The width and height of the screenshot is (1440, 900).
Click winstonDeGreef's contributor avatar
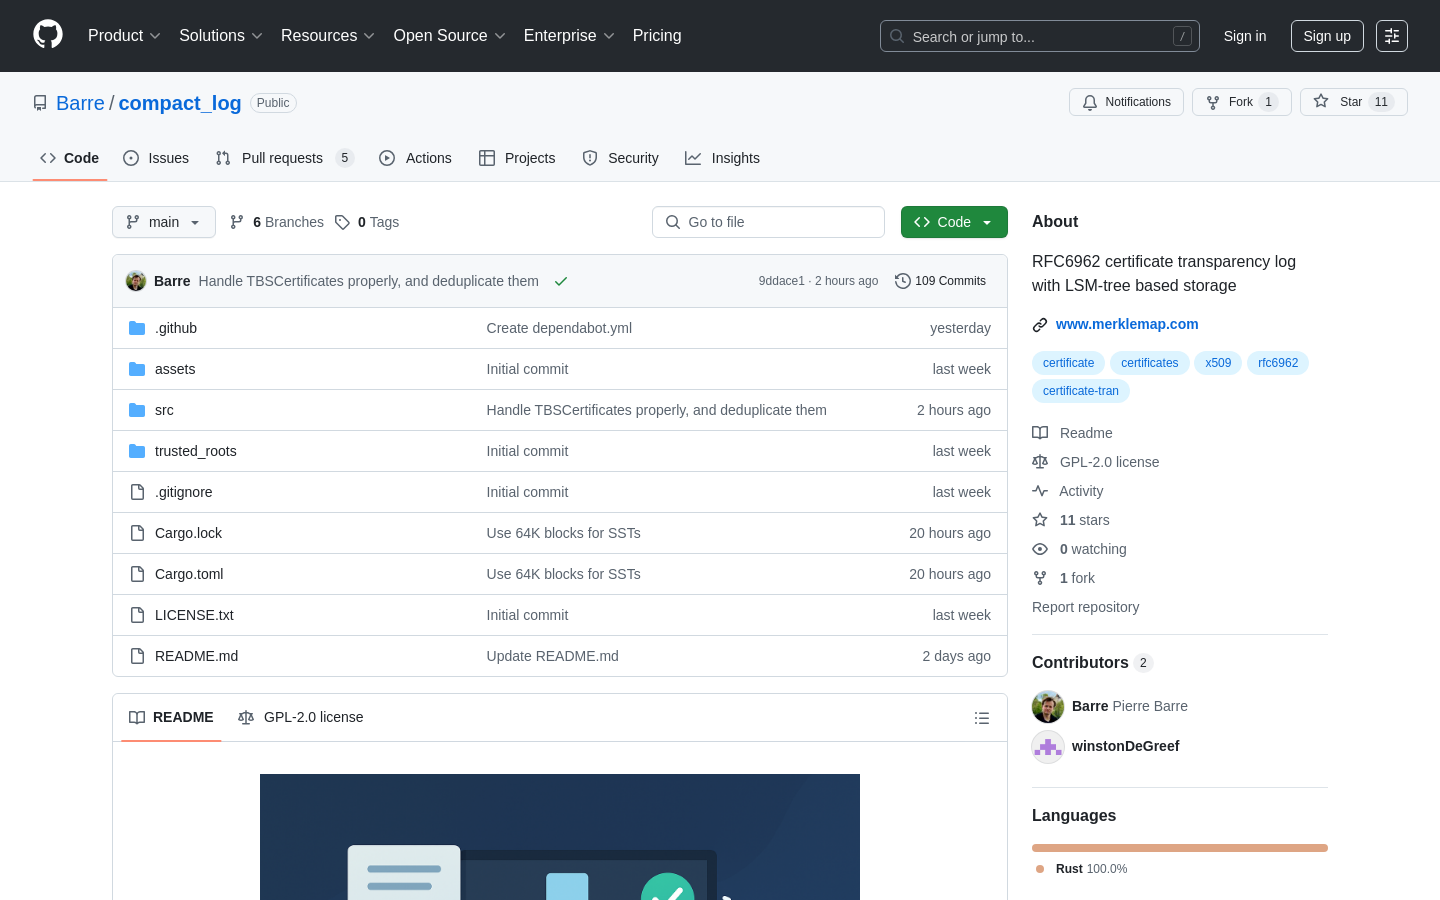point(1048,747)
